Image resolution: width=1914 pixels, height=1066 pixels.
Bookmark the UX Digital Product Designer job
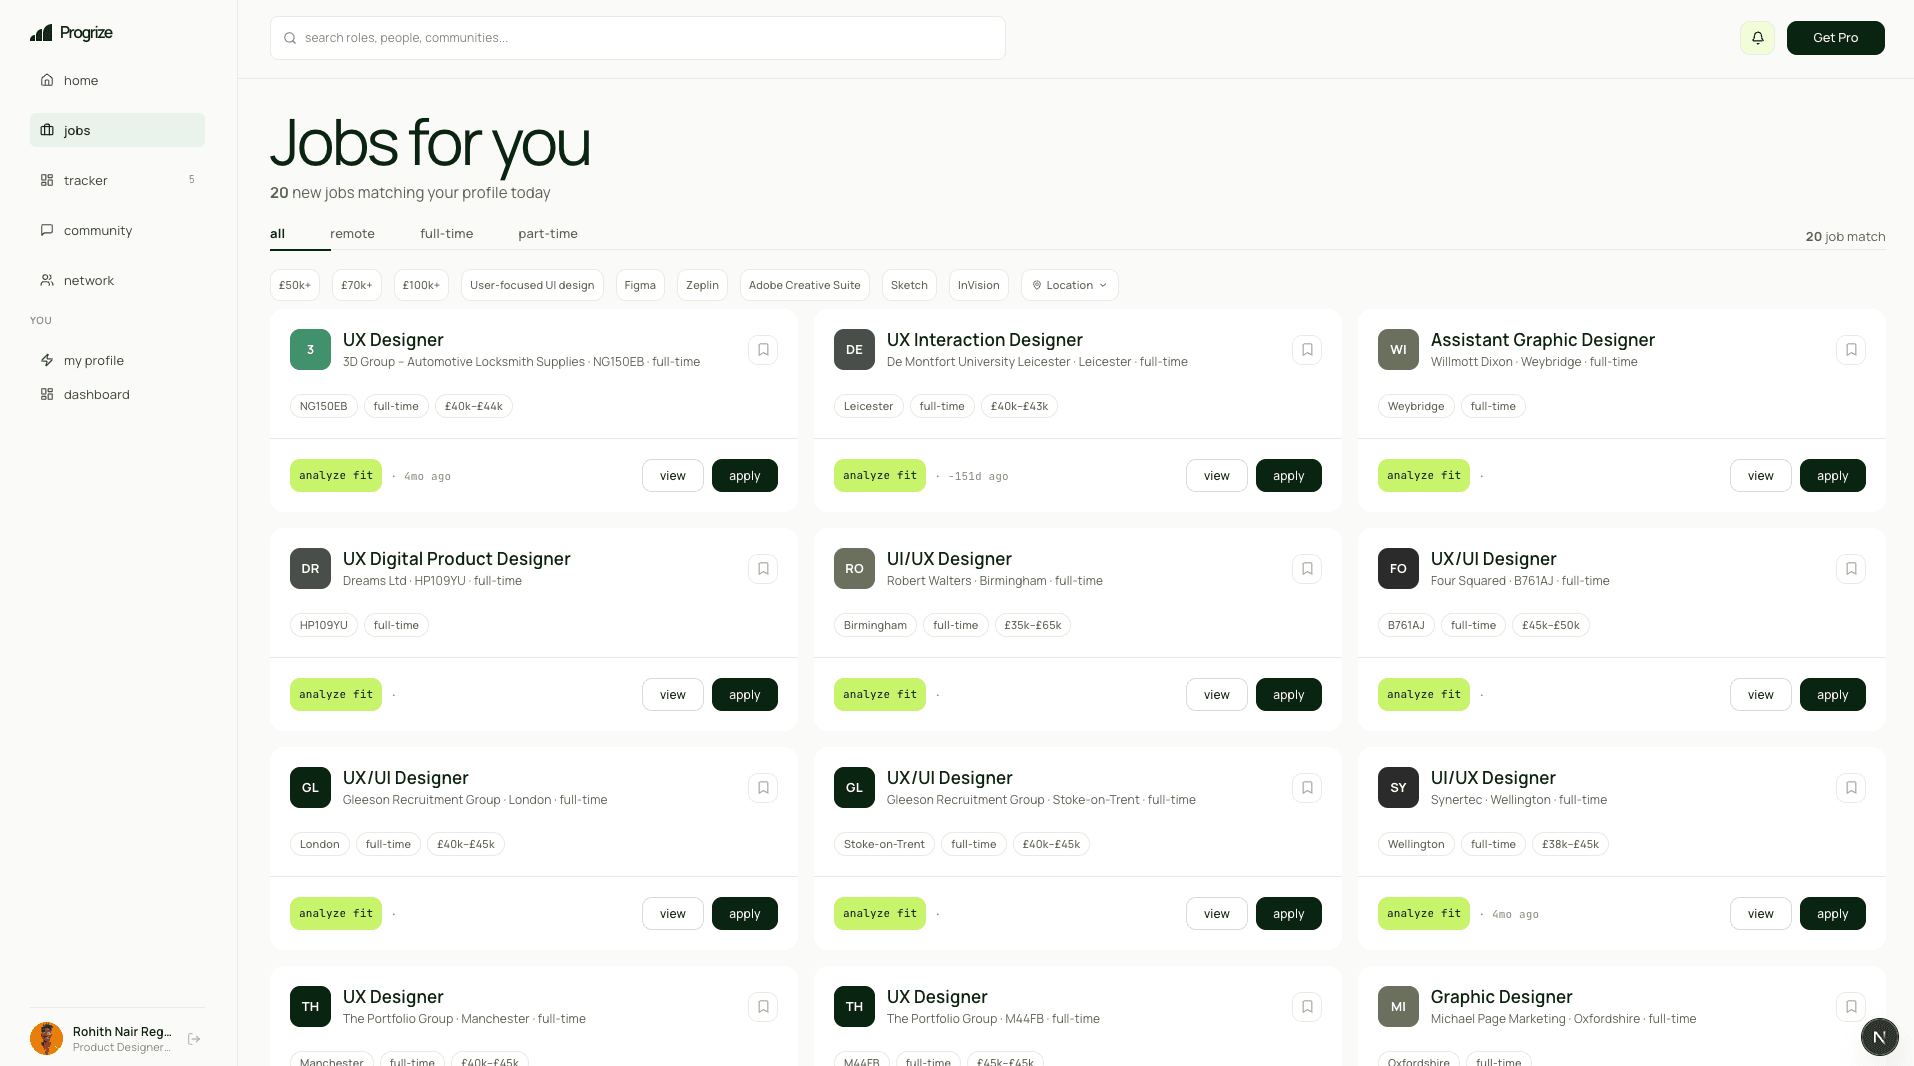pyautogui.click(x=763, y=569)
